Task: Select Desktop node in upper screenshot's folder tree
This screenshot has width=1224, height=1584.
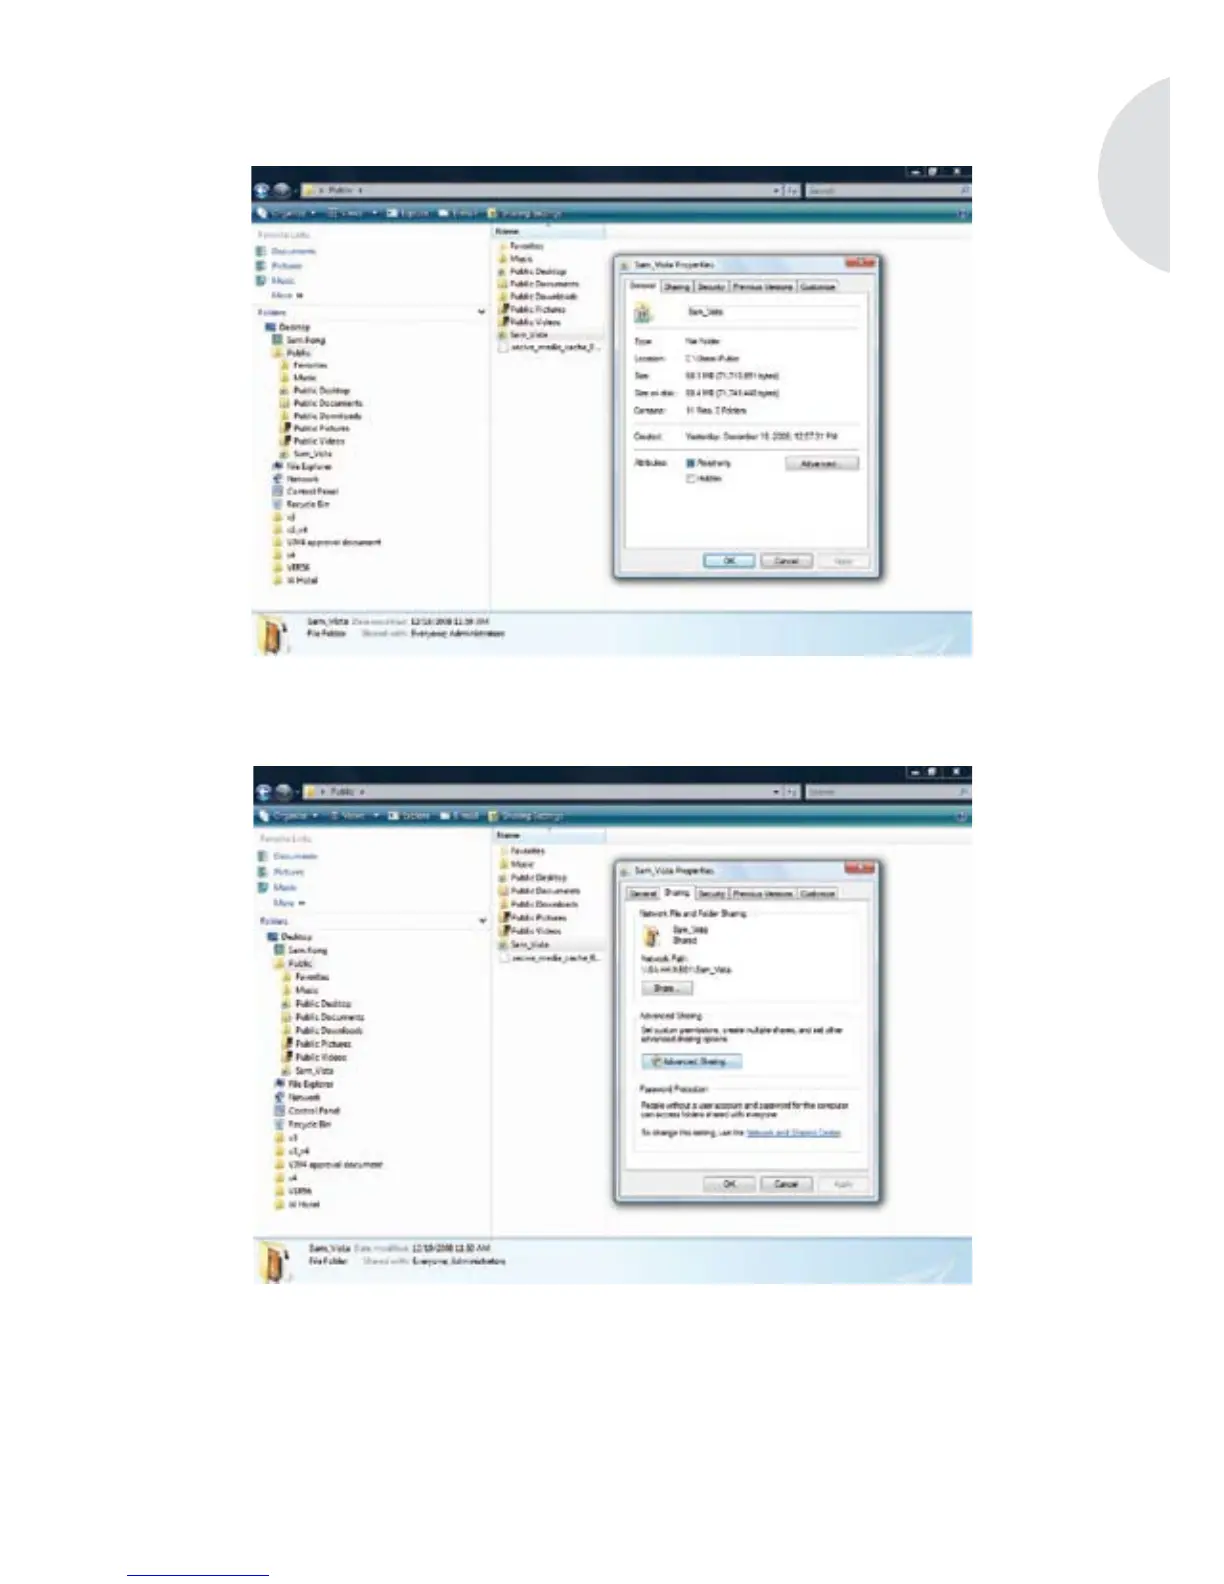Action: [294, 327]
